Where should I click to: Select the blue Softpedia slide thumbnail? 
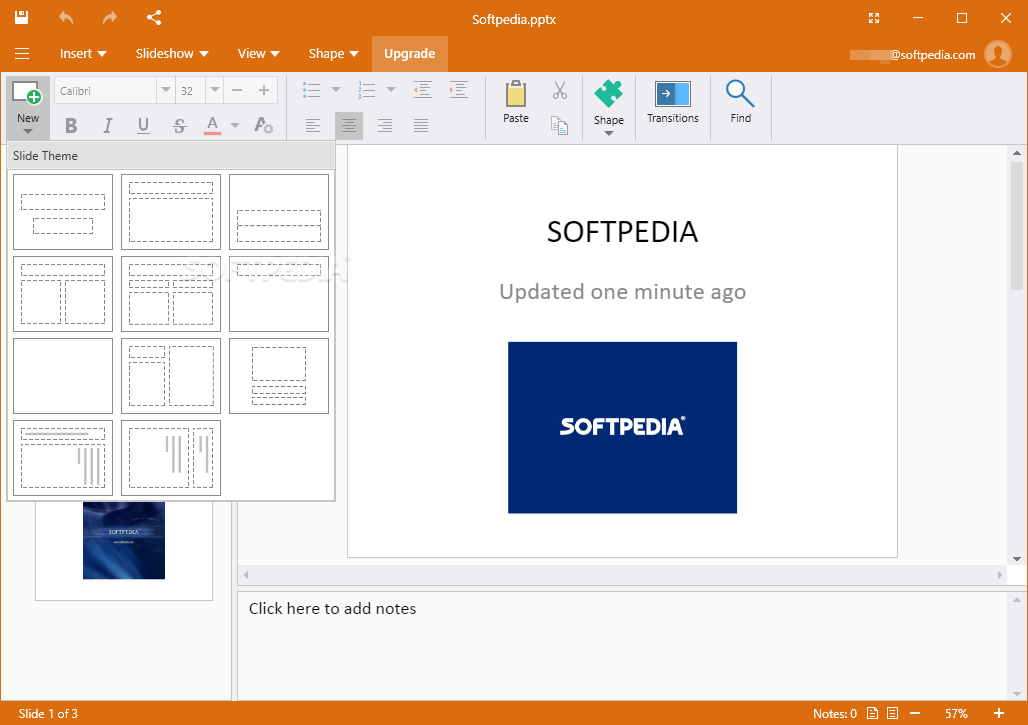click(124, 540)
